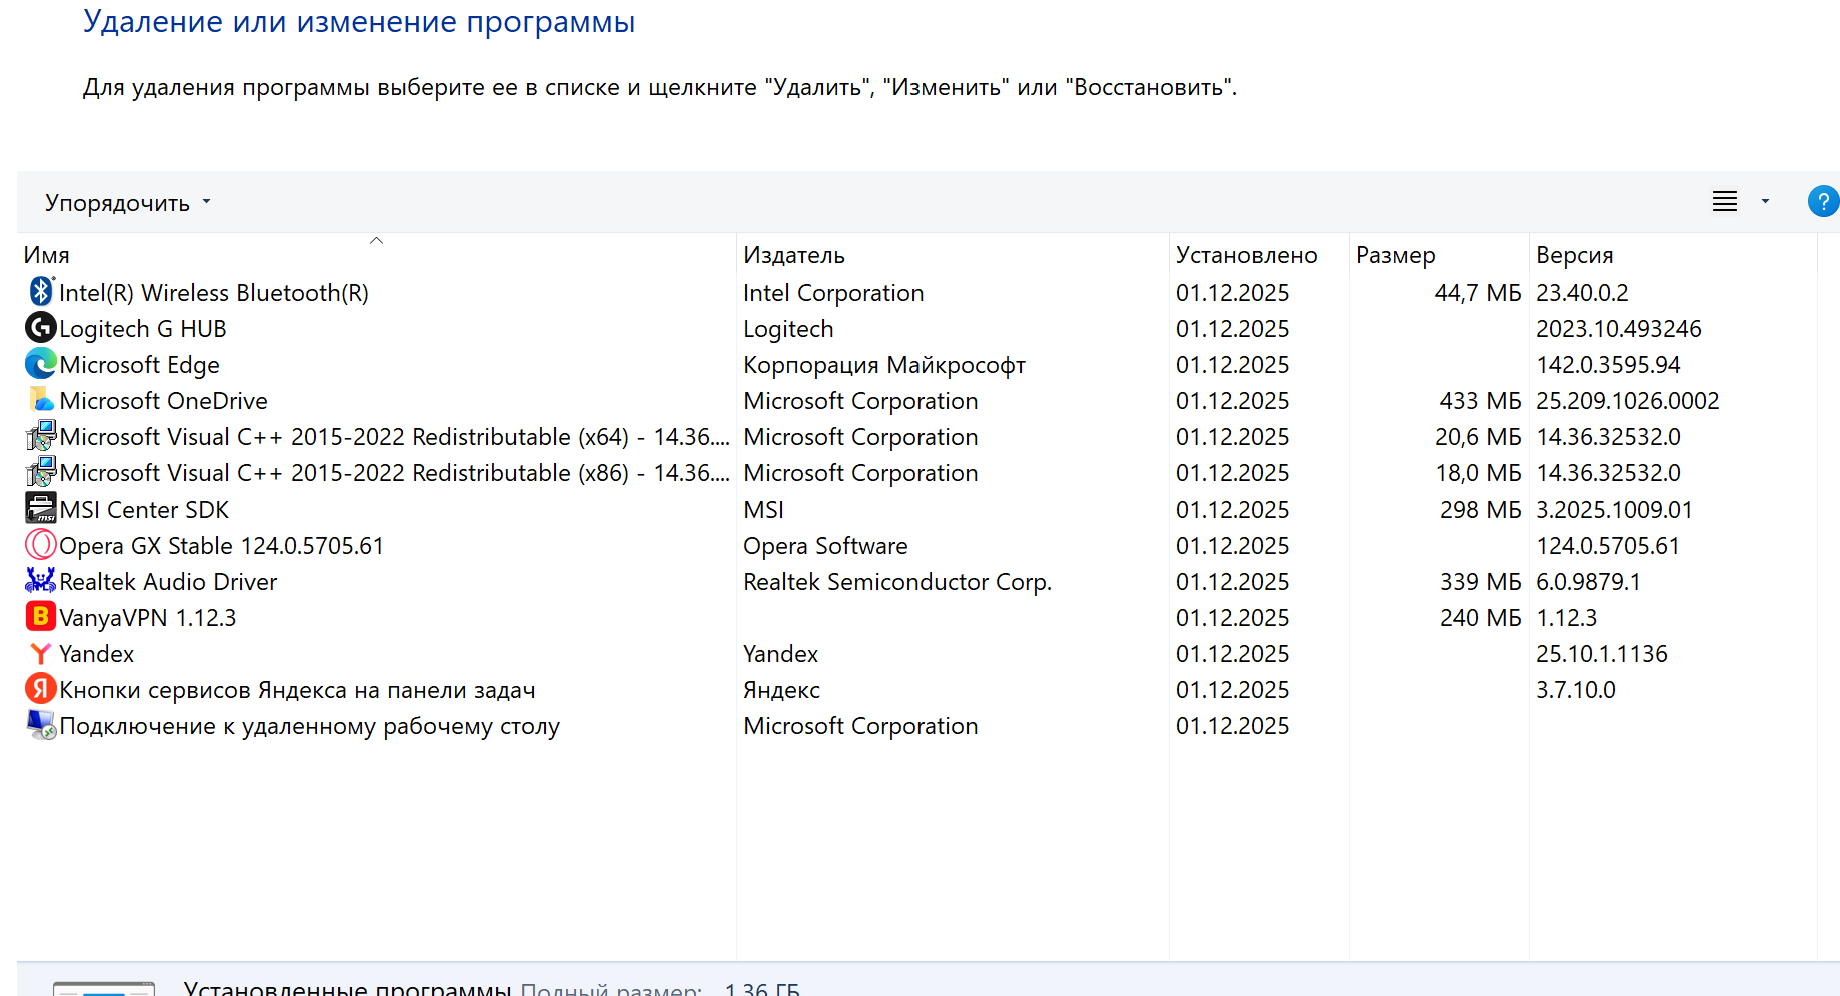Select Кнопки сервисов Яндекса на панели задач
This screenshot has width=1840, height=996.
click(297, 690)
